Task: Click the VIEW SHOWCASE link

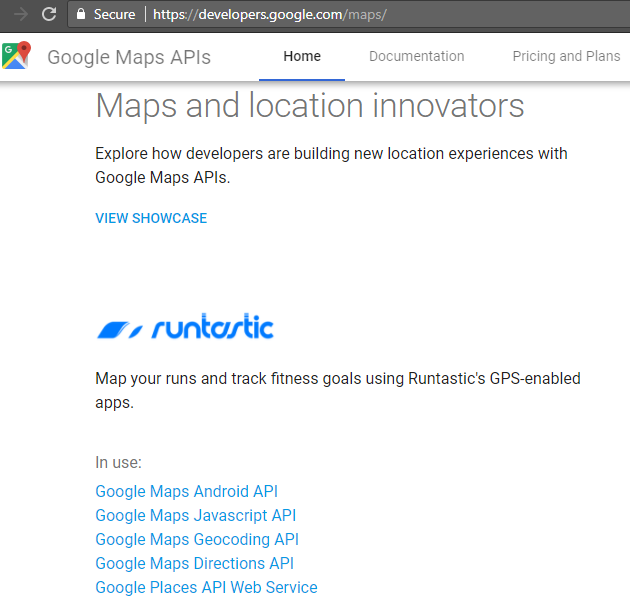Action: [x=151, y=218]
